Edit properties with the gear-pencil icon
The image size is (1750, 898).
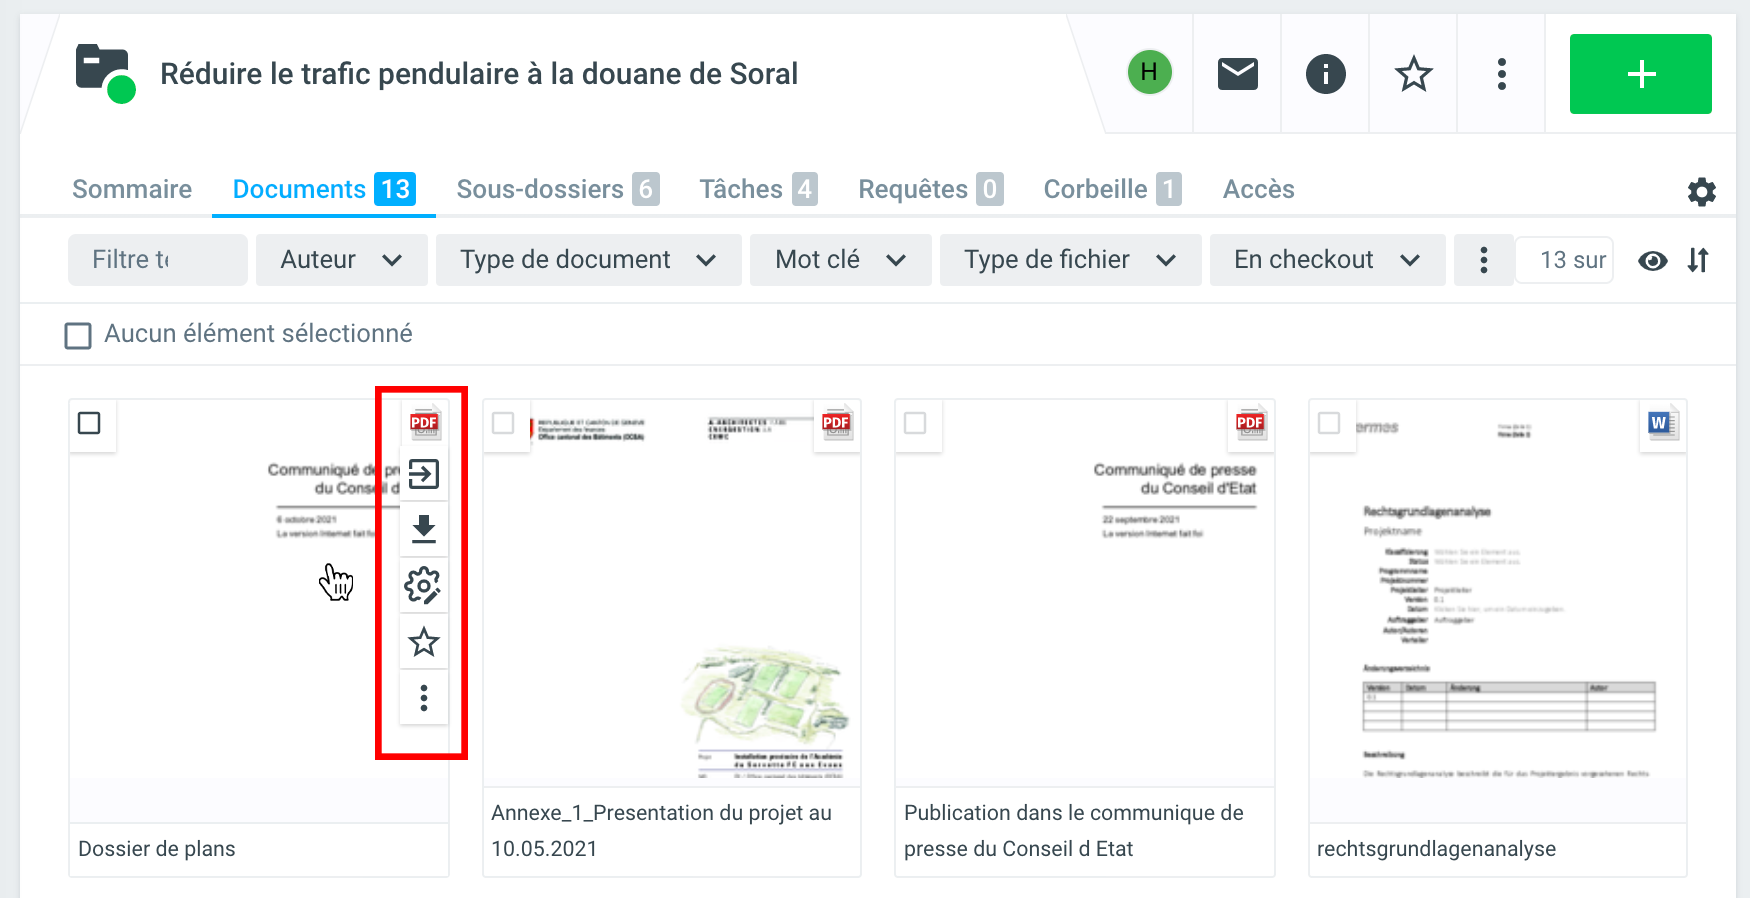[x=424, y=586]
